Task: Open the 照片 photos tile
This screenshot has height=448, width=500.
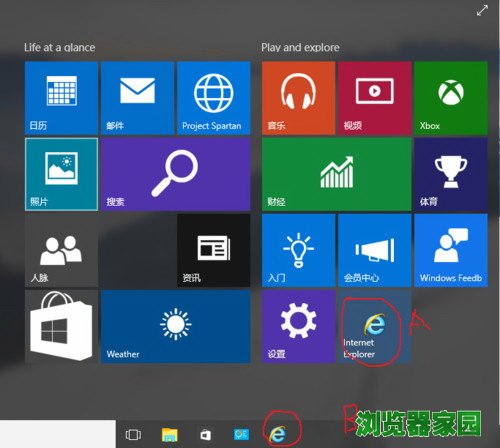Action: tap(61, 174)
